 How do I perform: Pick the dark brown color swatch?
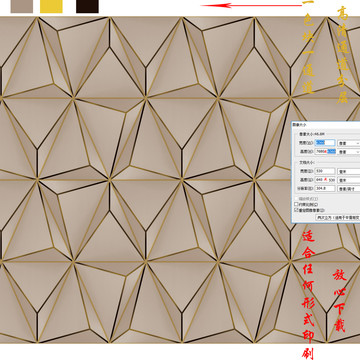(87, 6)
